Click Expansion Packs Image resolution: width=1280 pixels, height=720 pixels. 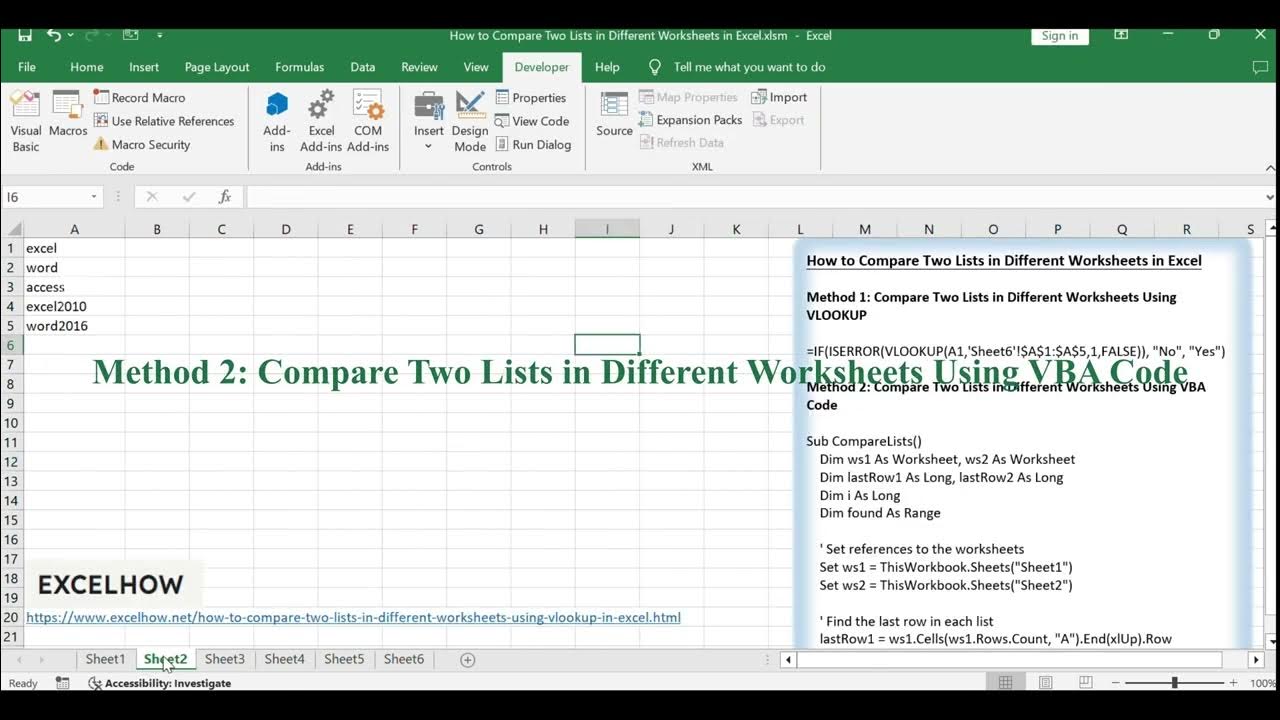click(x=691, y=120)
